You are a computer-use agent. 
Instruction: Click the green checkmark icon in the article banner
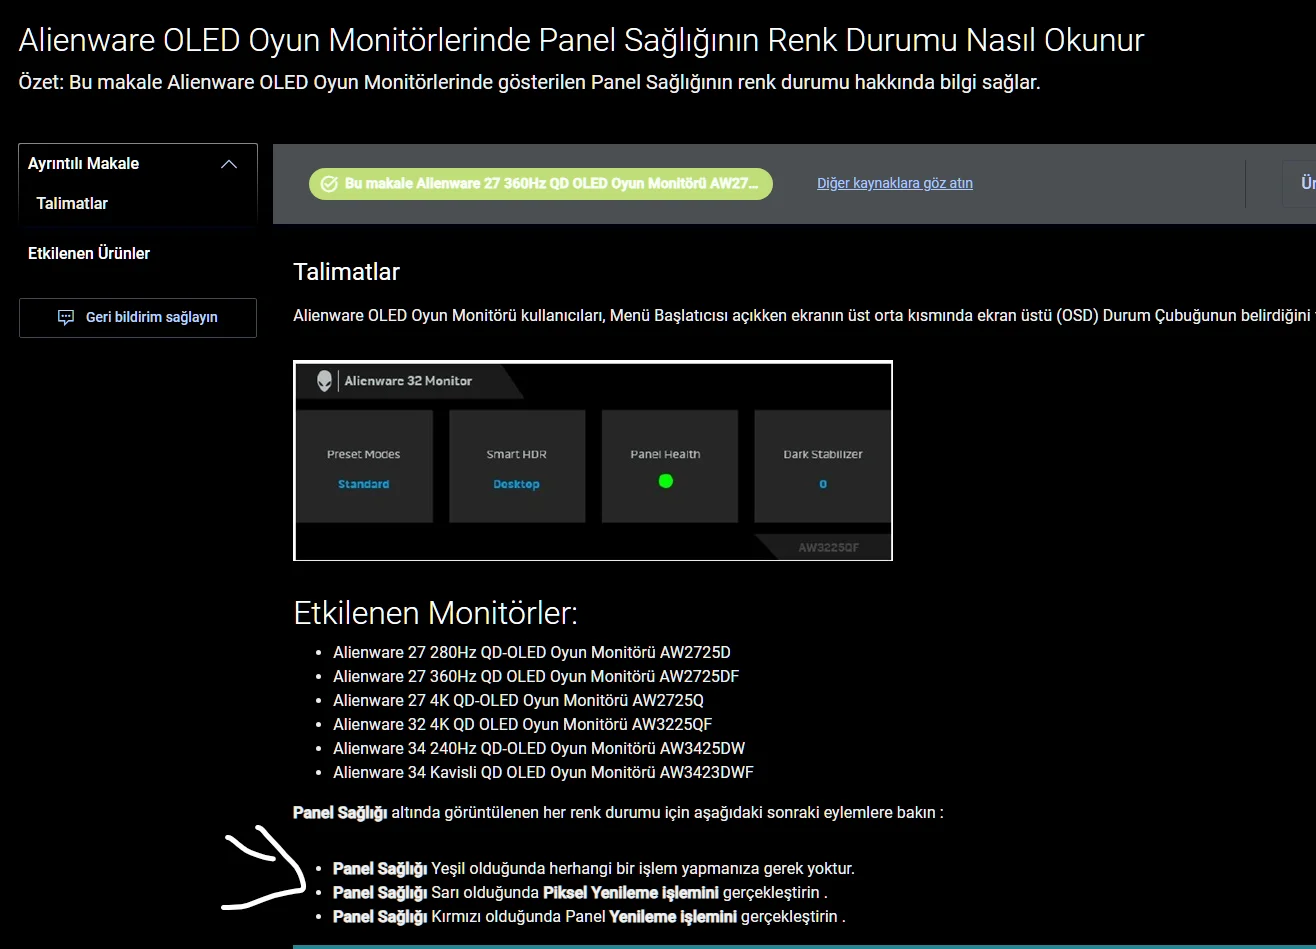tap(329, 184)
